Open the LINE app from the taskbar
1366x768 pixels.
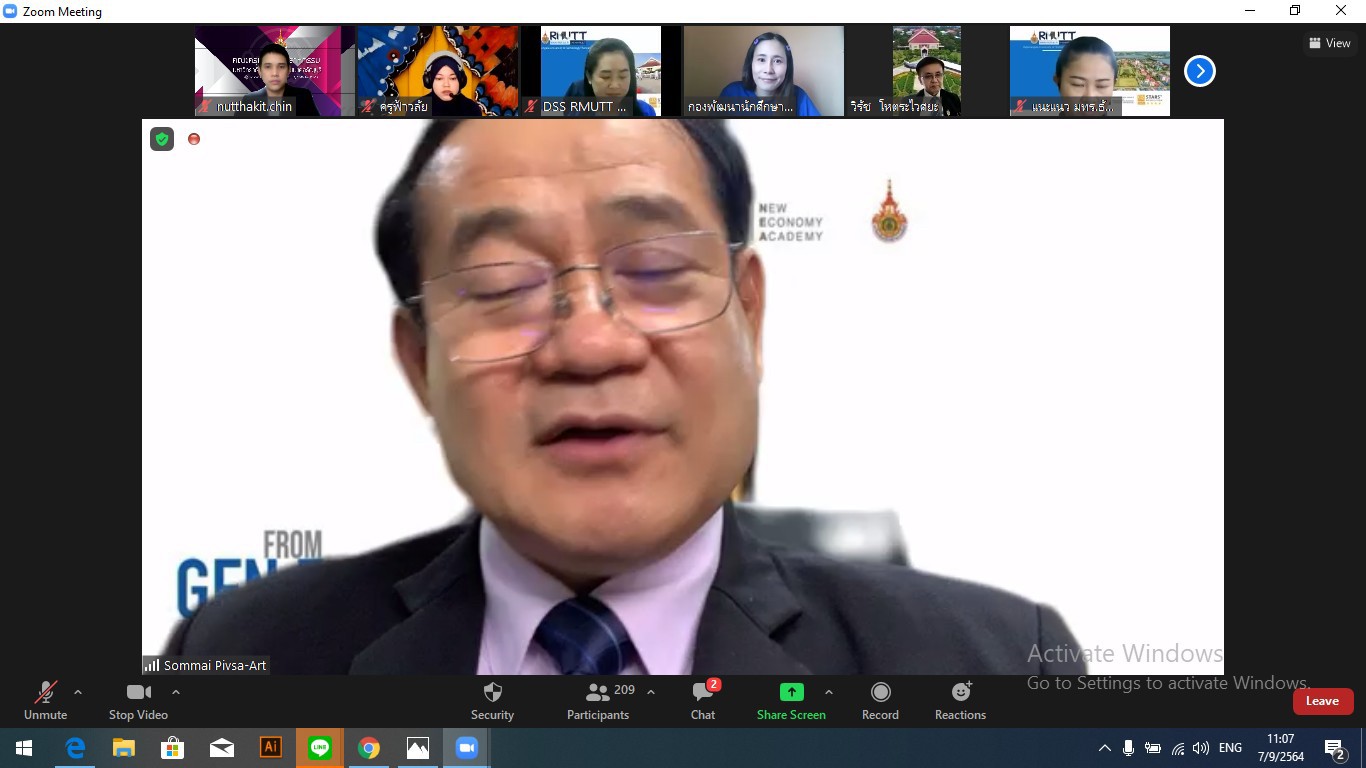coord(319,748)
